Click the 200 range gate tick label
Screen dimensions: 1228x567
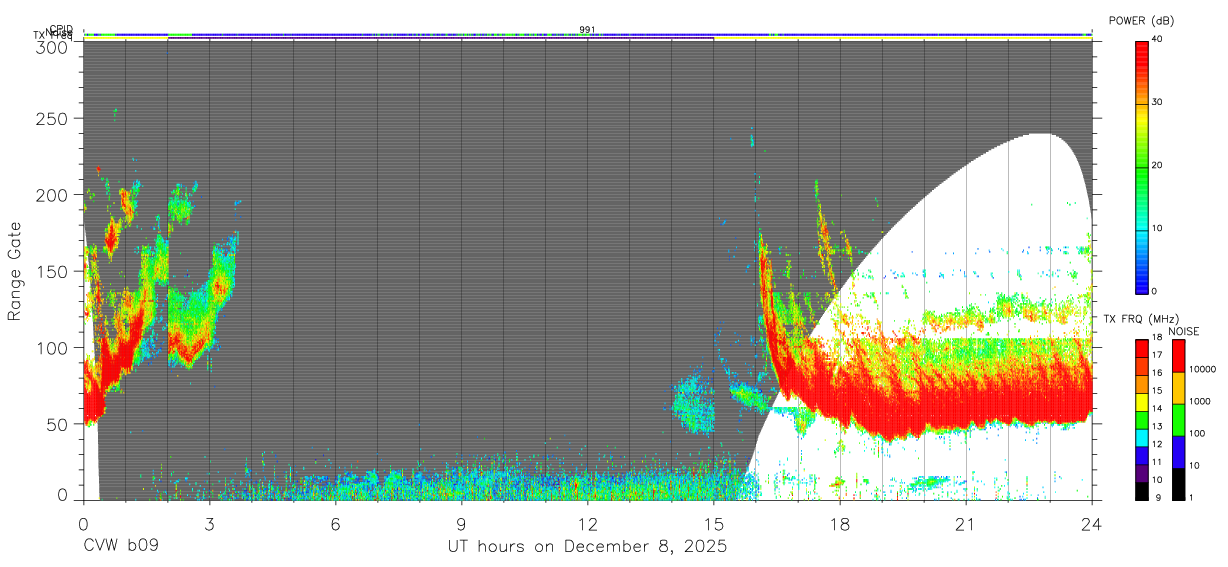pyautogui.click(x=52, y=194)
